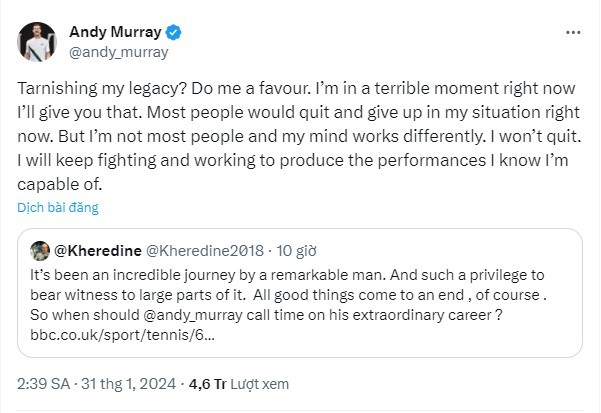Click the 2:39 SA timestamp
601x413 pixels.
44,384
